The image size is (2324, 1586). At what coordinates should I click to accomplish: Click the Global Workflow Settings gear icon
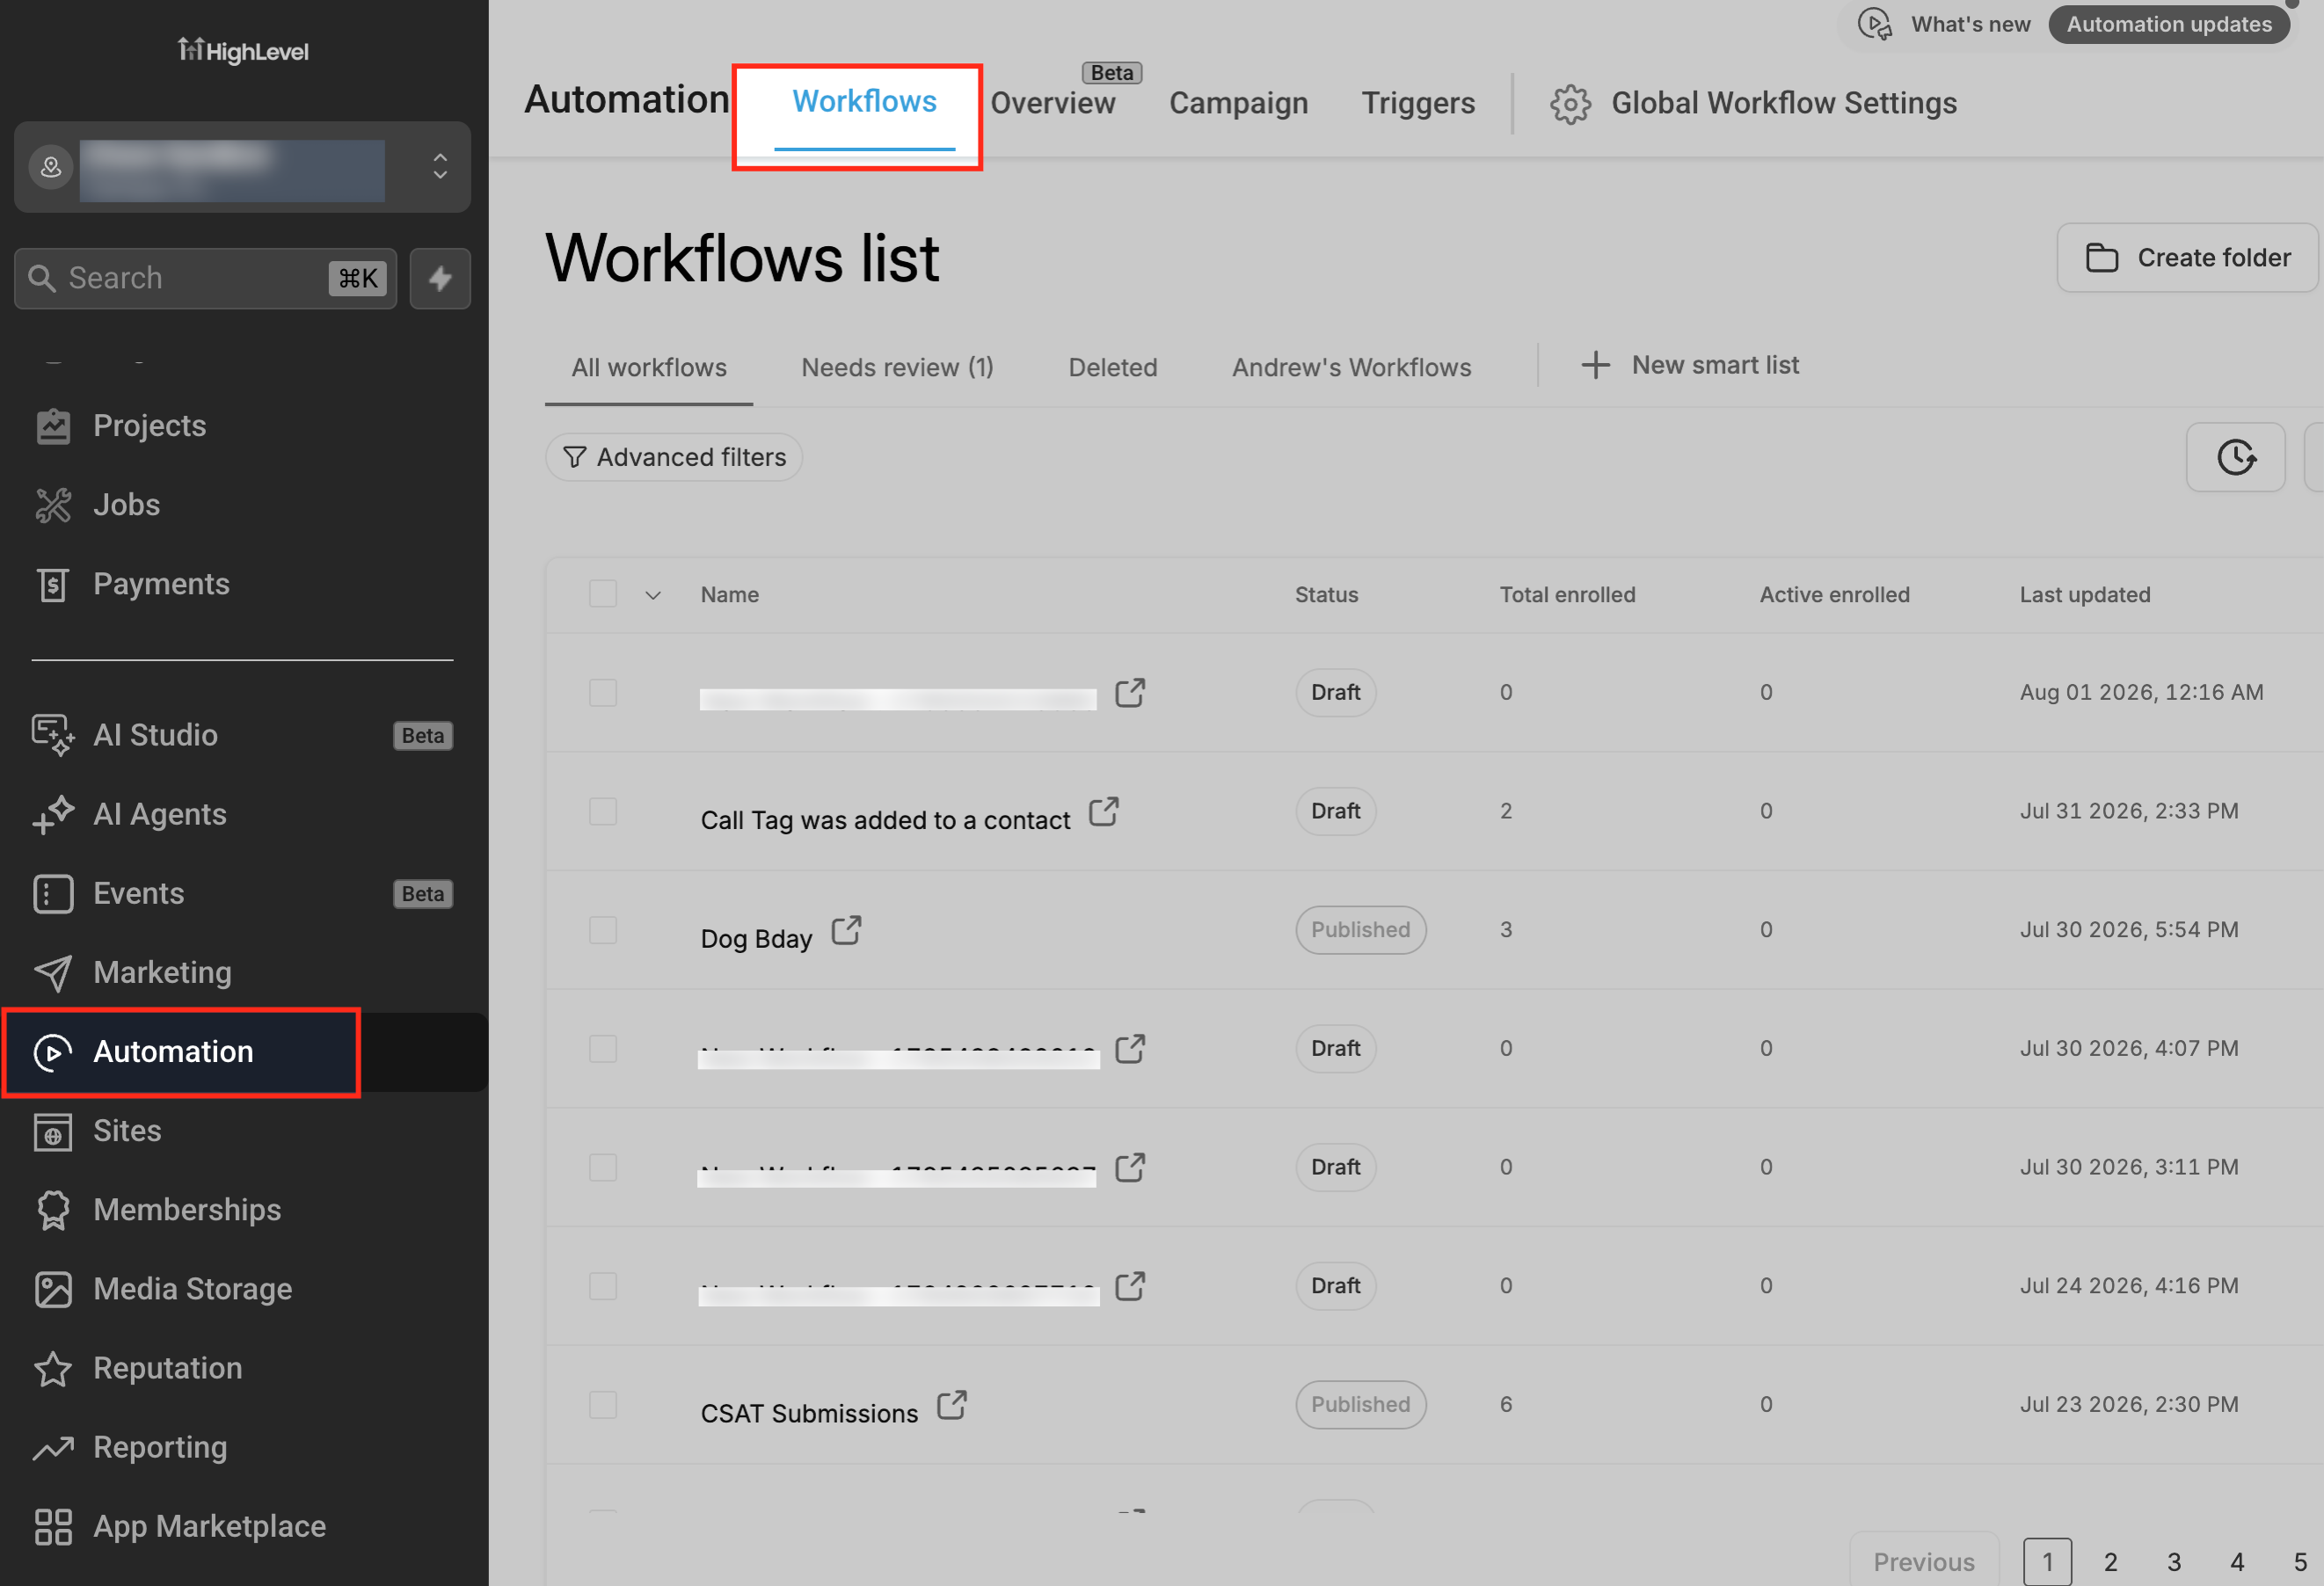(1570, 104)
